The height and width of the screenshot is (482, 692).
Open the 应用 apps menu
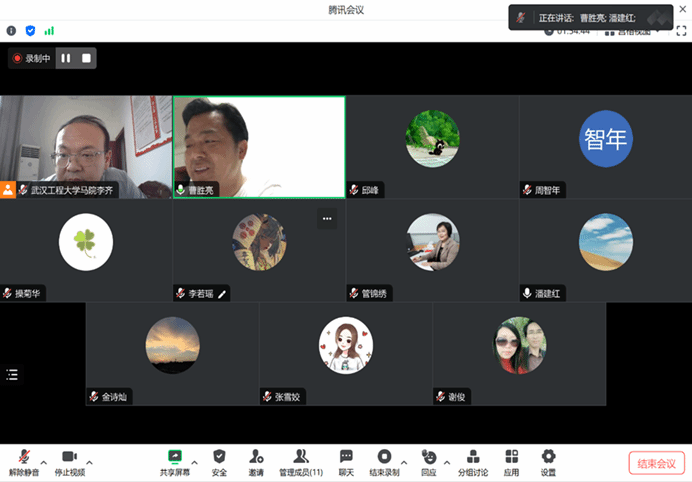(x=511, y=461)
